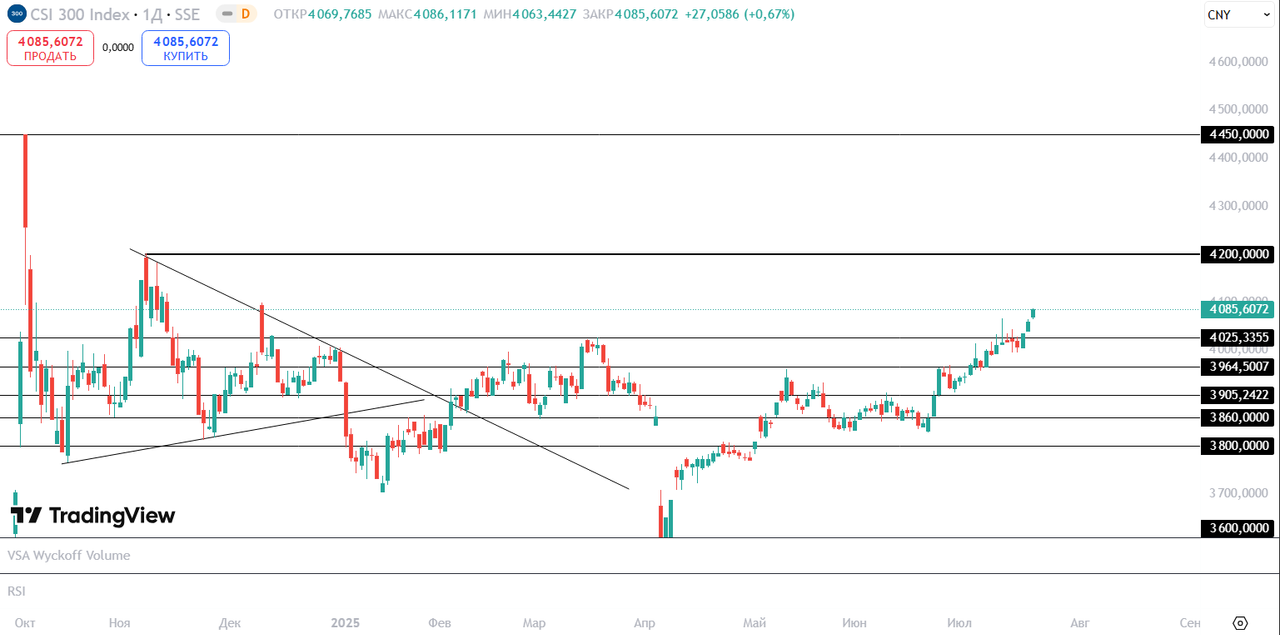Click the CSI 300 symbol logo icon

pyautogui.click(x=16, y=14)
